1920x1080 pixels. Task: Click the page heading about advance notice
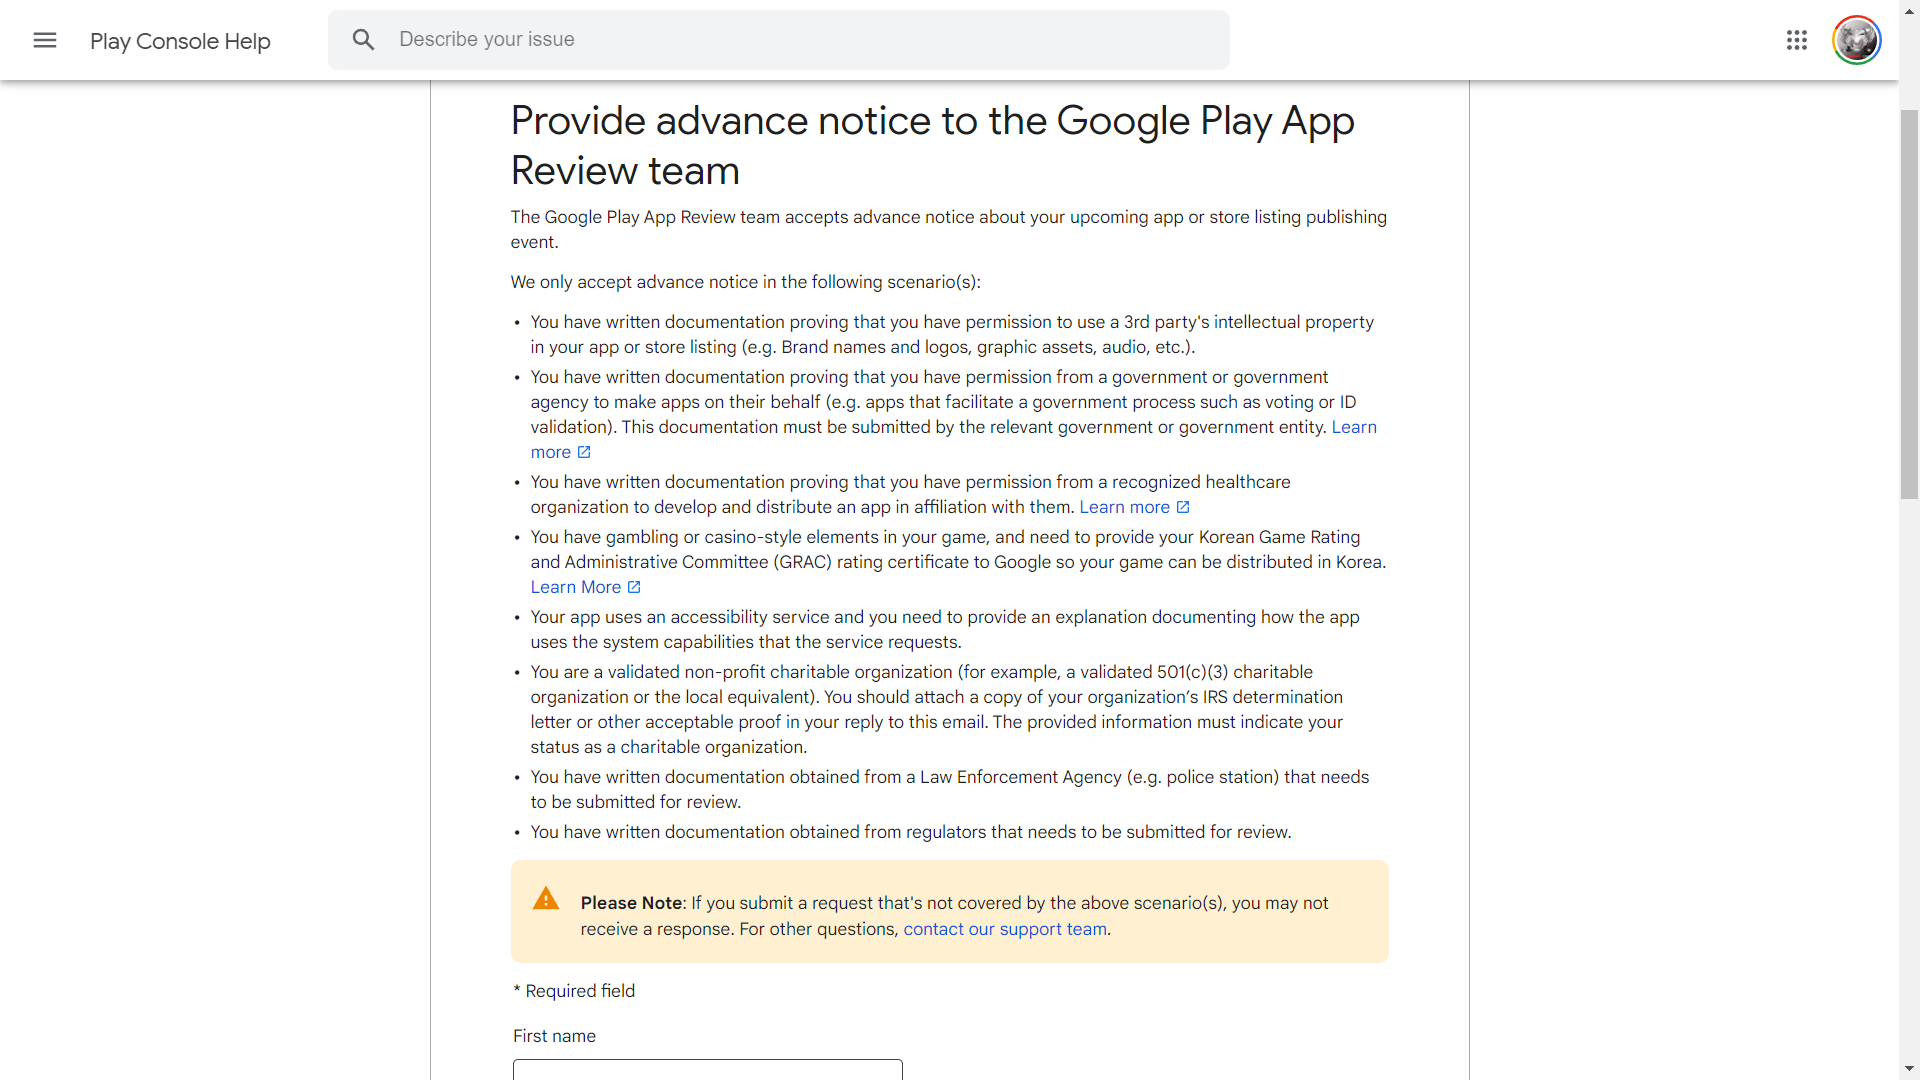[x=932, y=146]
